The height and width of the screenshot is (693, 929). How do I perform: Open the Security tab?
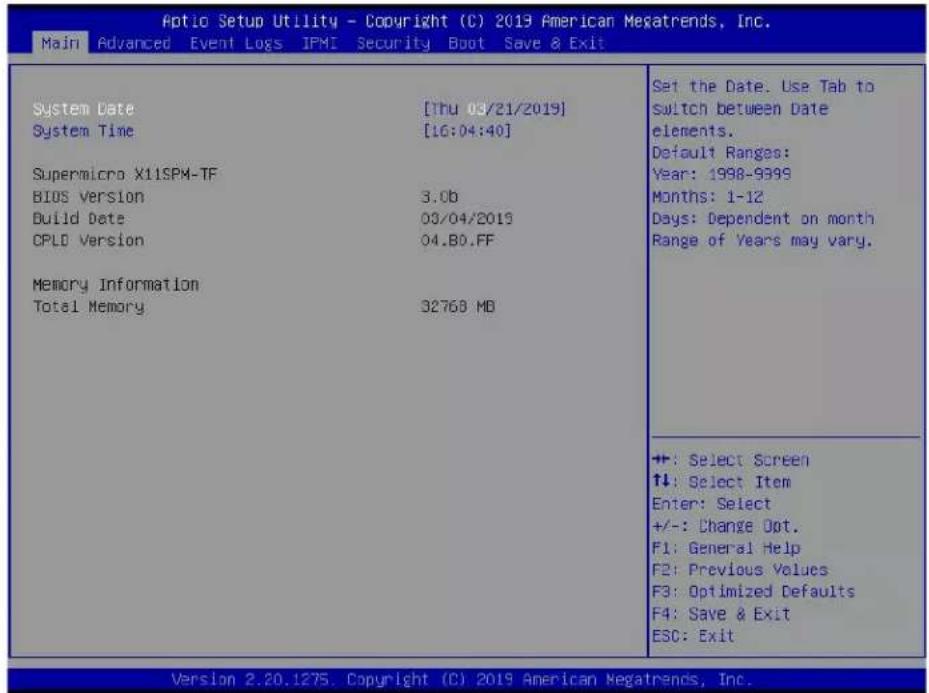(x=393, y=43)
